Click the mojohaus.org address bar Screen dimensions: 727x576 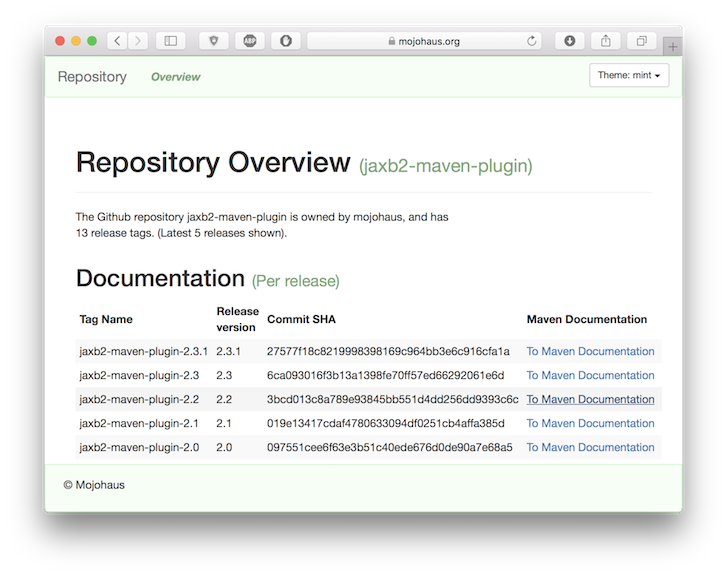tap(424, 41)
